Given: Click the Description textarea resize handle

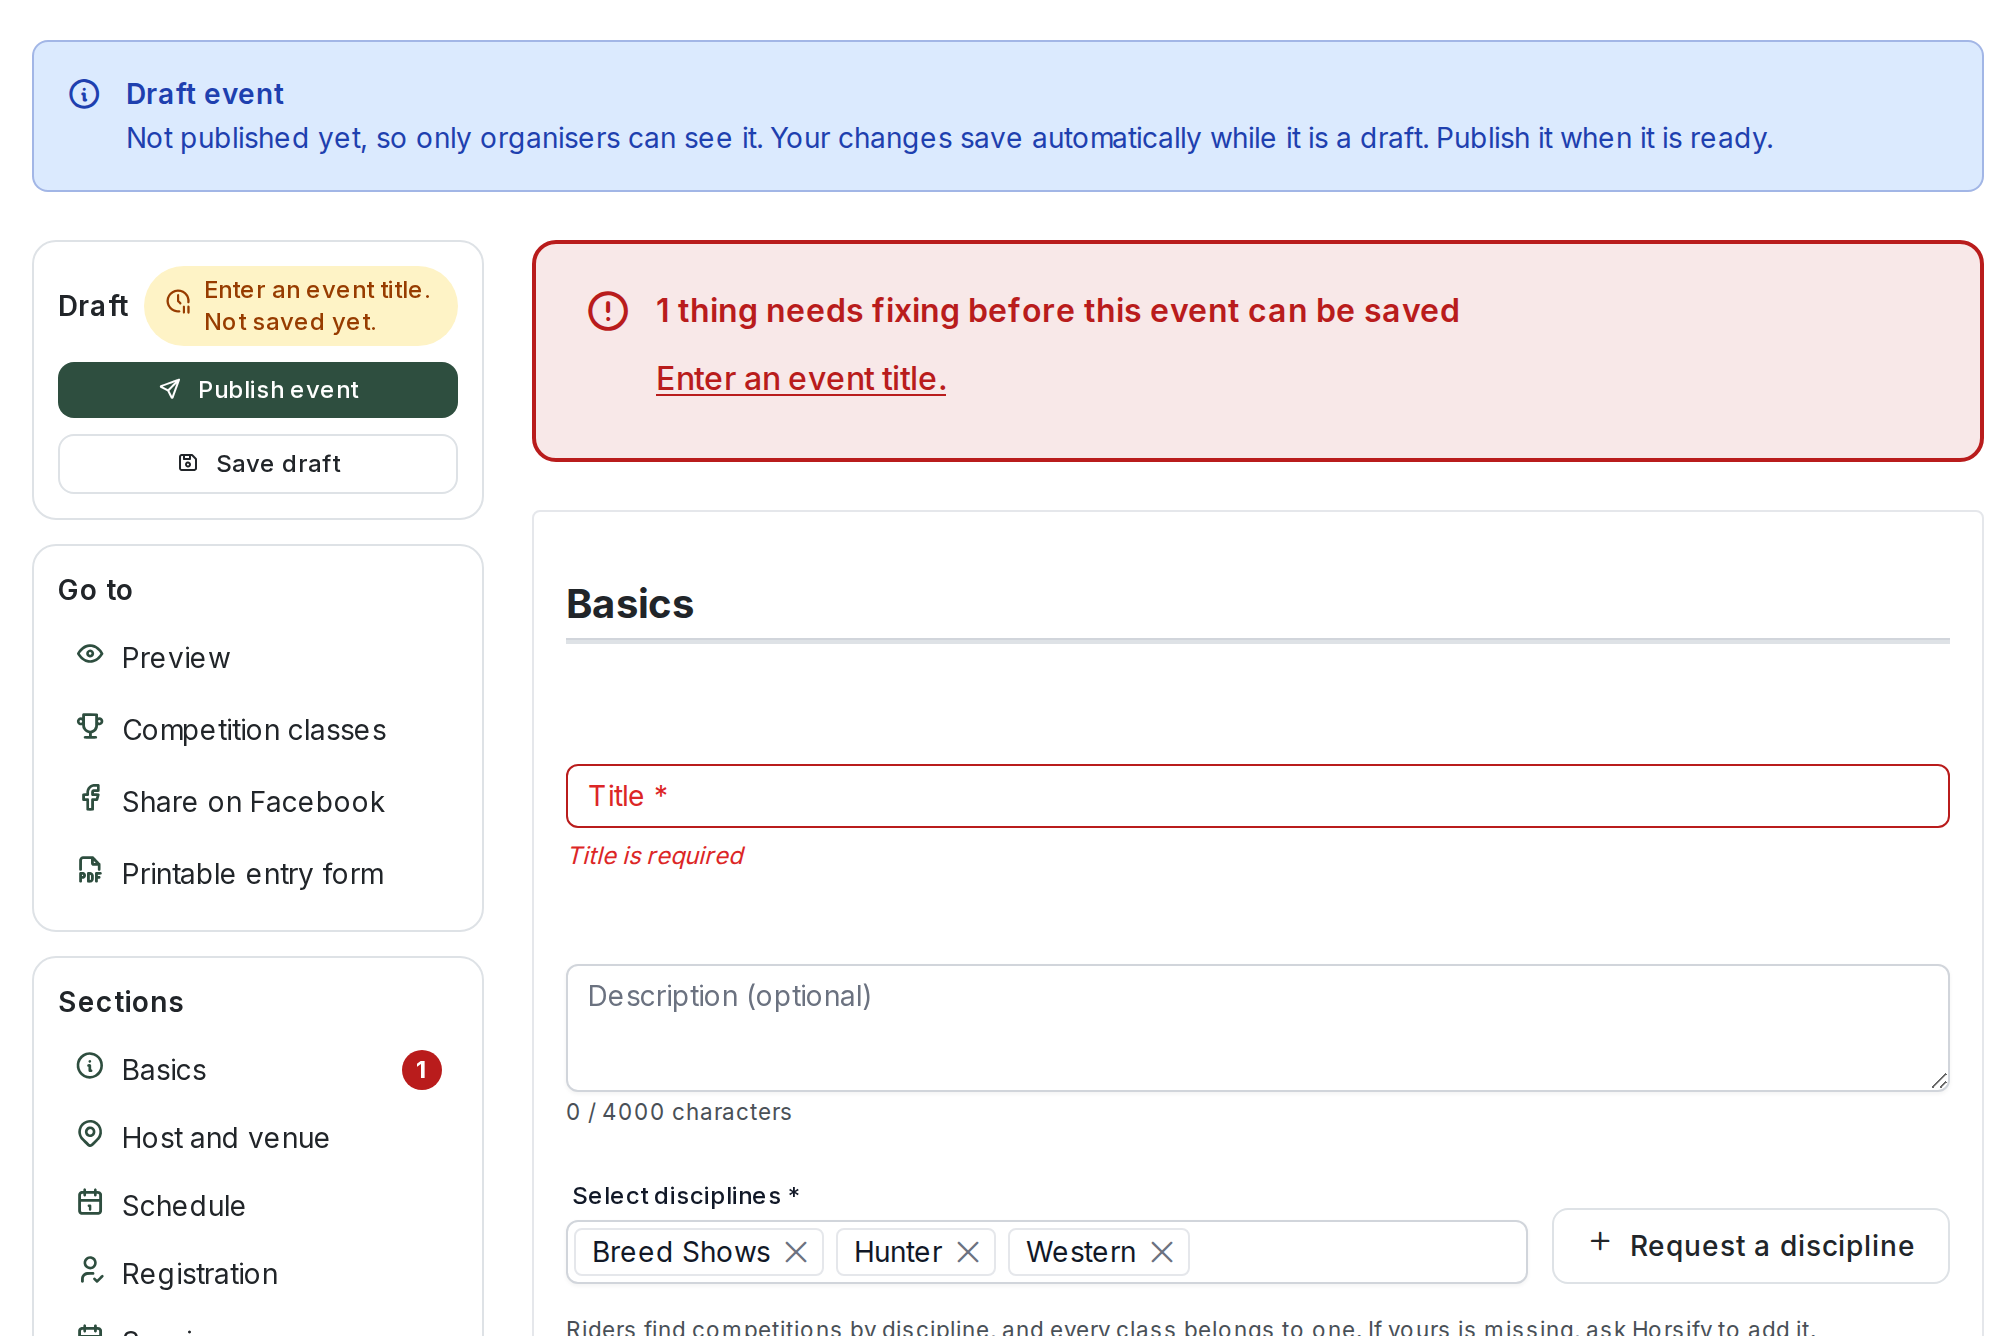Looking at the screenshot, I should 1939,1081.
